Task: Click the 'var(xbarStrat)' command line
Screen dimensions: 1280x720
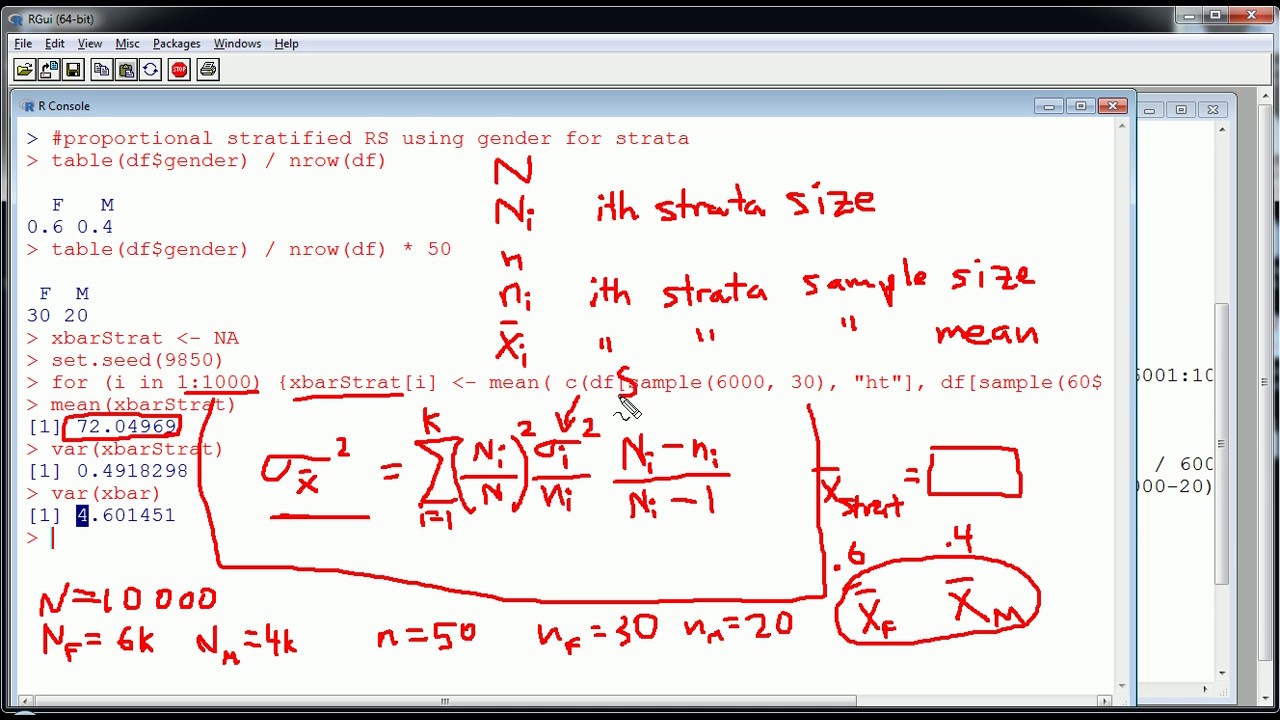Action: coord(137,449)
